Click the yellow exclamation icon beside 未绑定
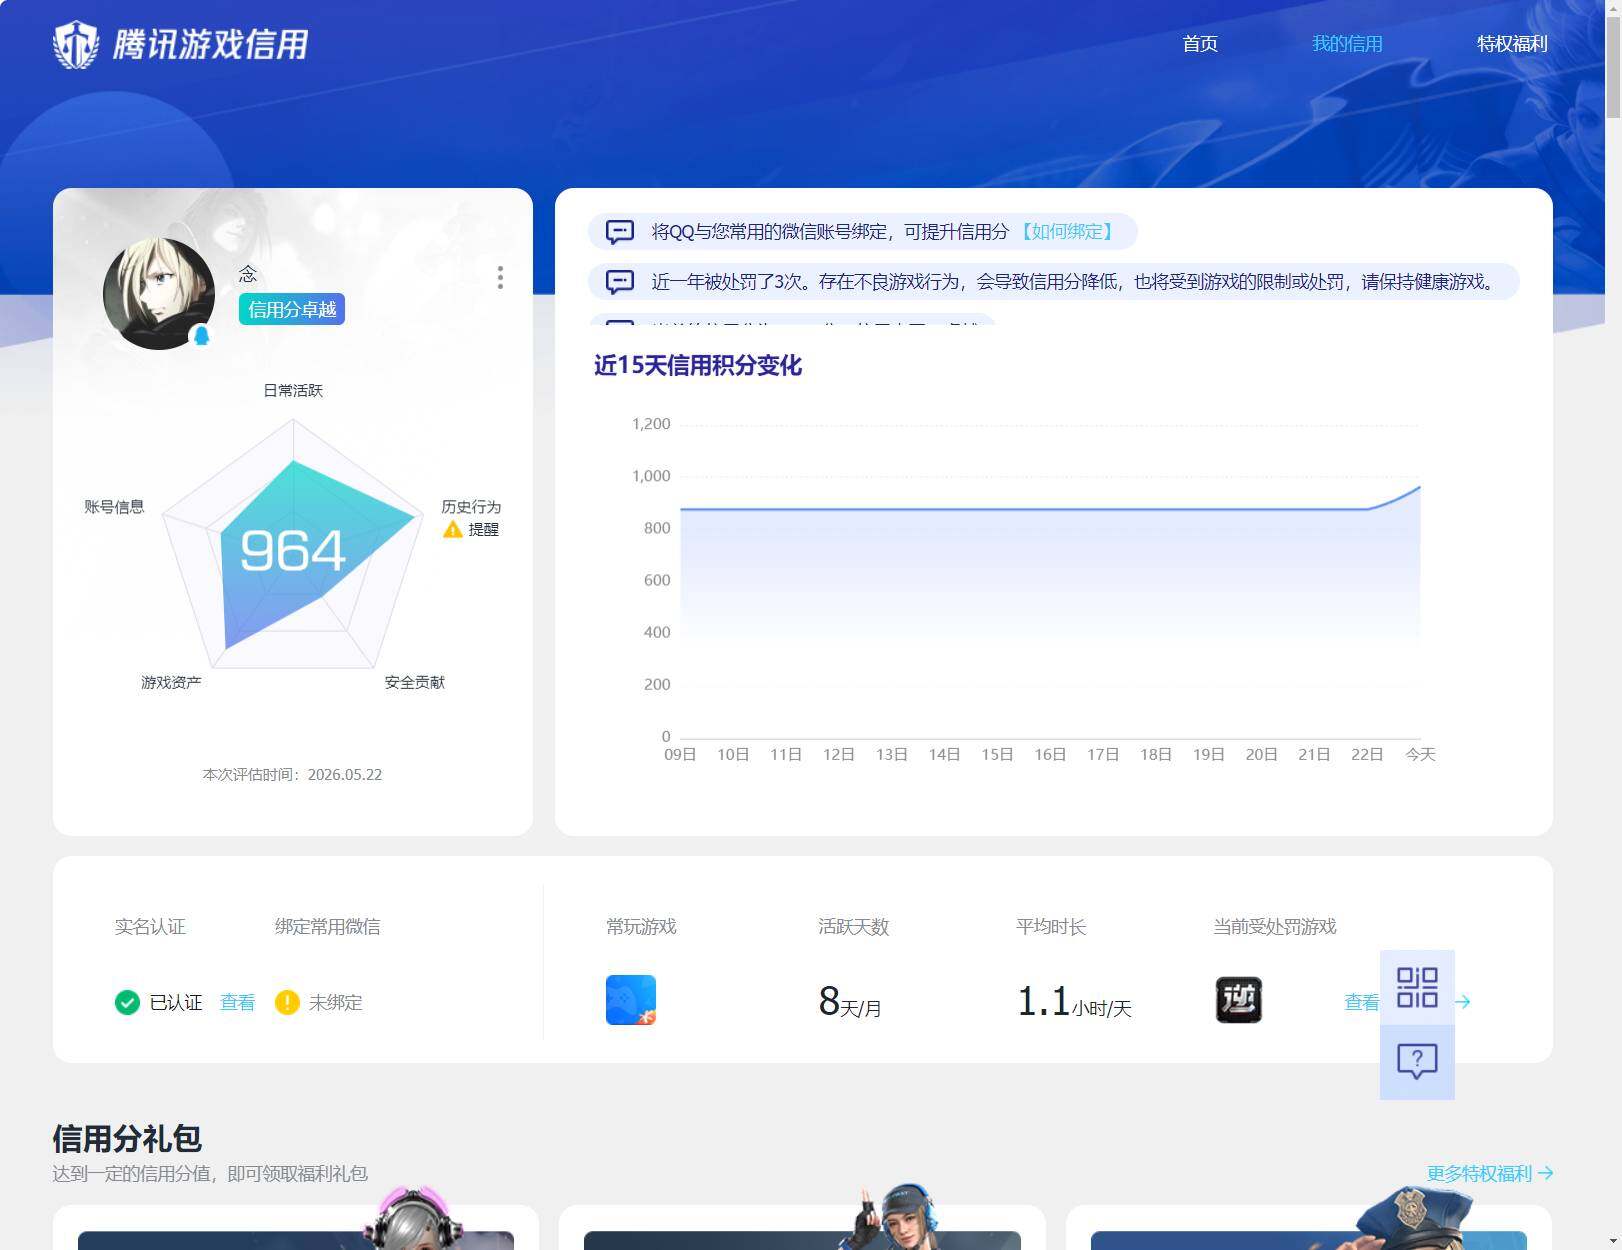The width and height of the screenshot is (1622, 1250). coord(287,1002)
